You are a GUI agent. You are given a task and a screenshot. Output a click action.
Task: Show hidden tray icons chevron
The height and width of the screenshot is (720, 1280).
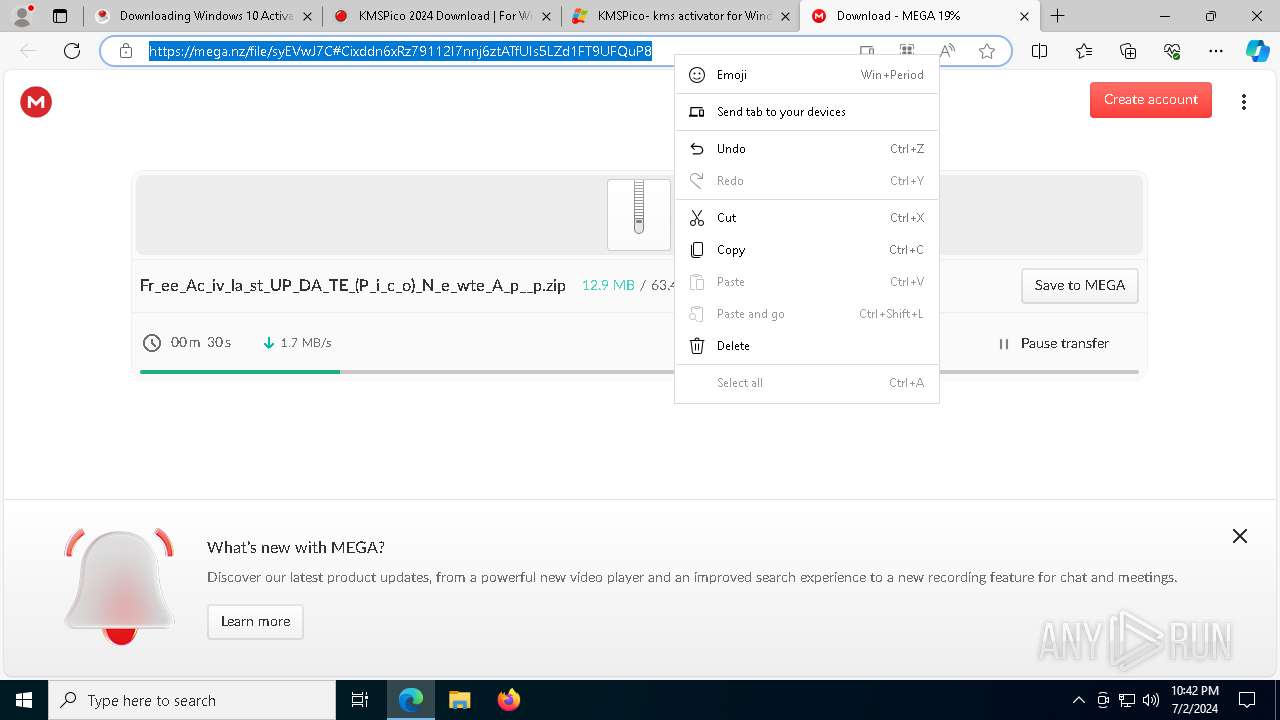1078,700
